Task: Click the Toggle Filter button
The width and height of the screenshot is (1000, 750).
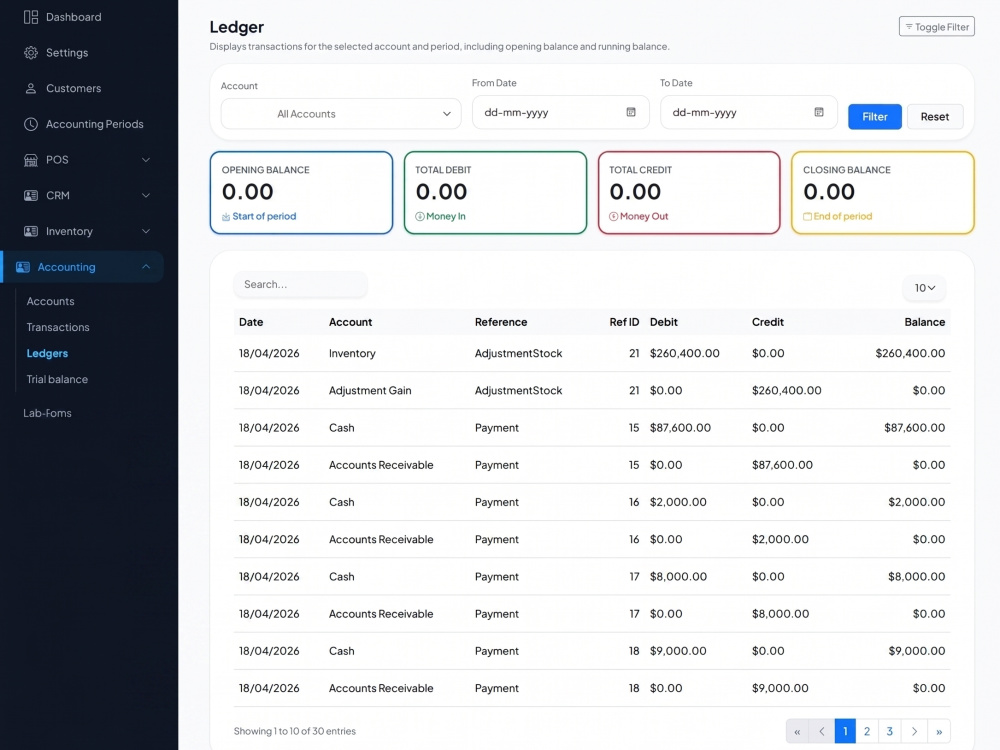Action: pyautogui.click(x=936, y=27)
